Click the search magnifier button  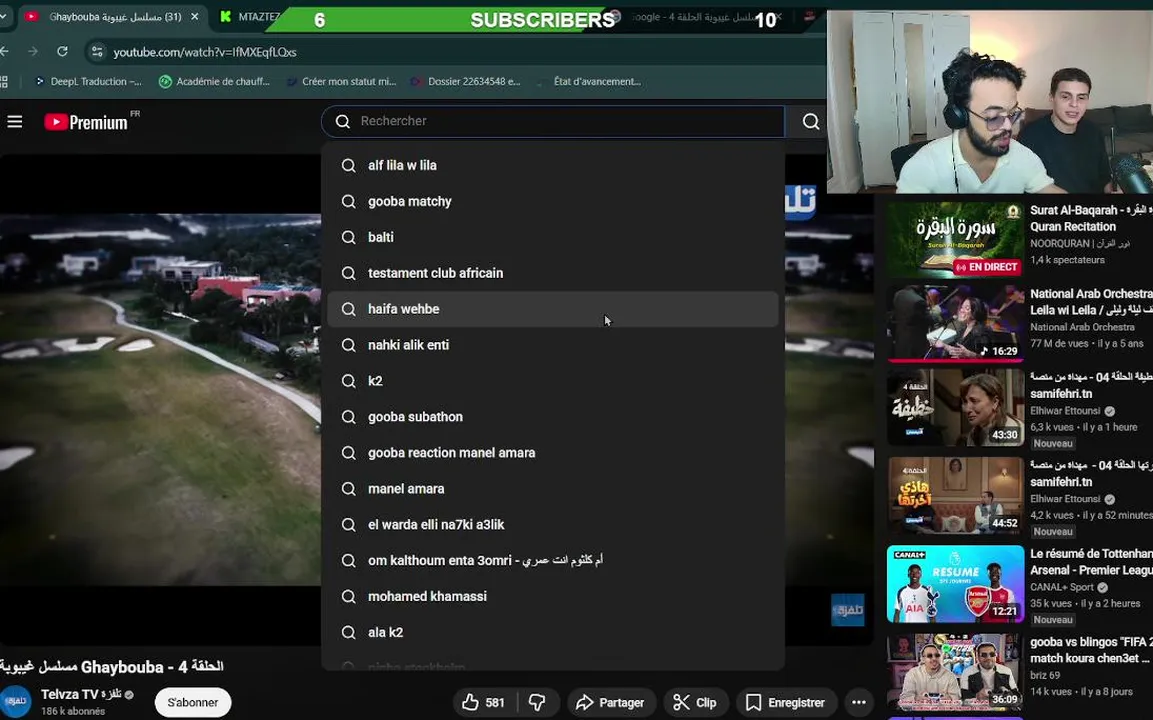pos(810,121)
